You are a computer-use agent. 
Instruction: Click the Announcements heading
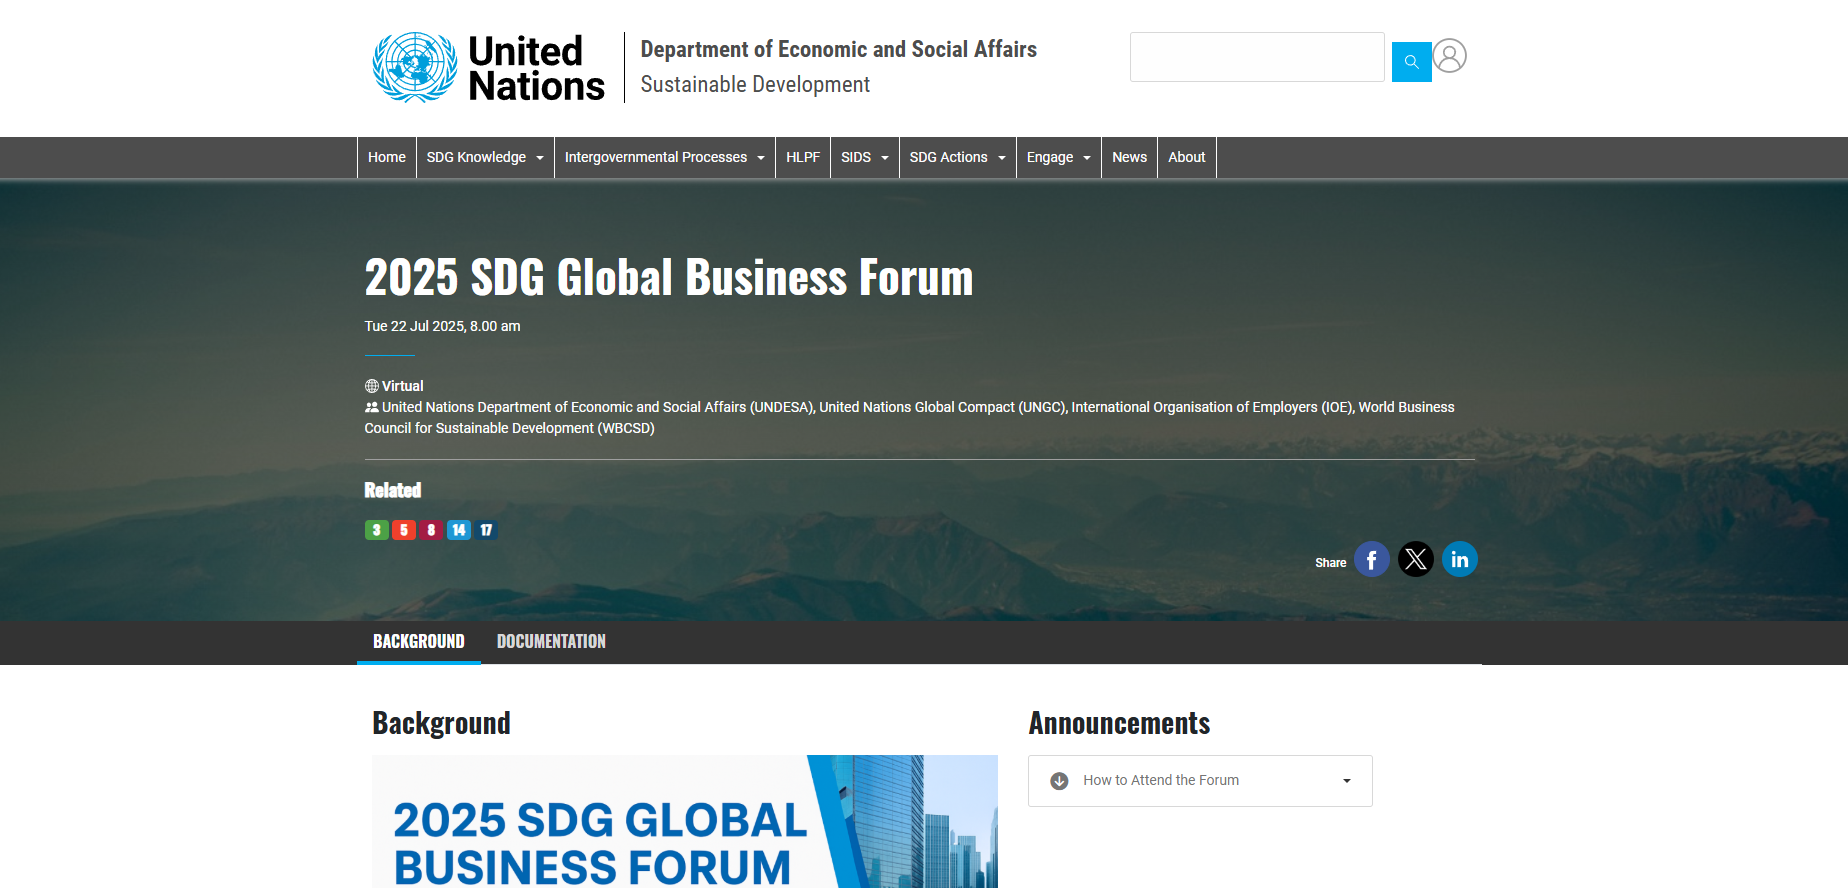coord(1119,723)
